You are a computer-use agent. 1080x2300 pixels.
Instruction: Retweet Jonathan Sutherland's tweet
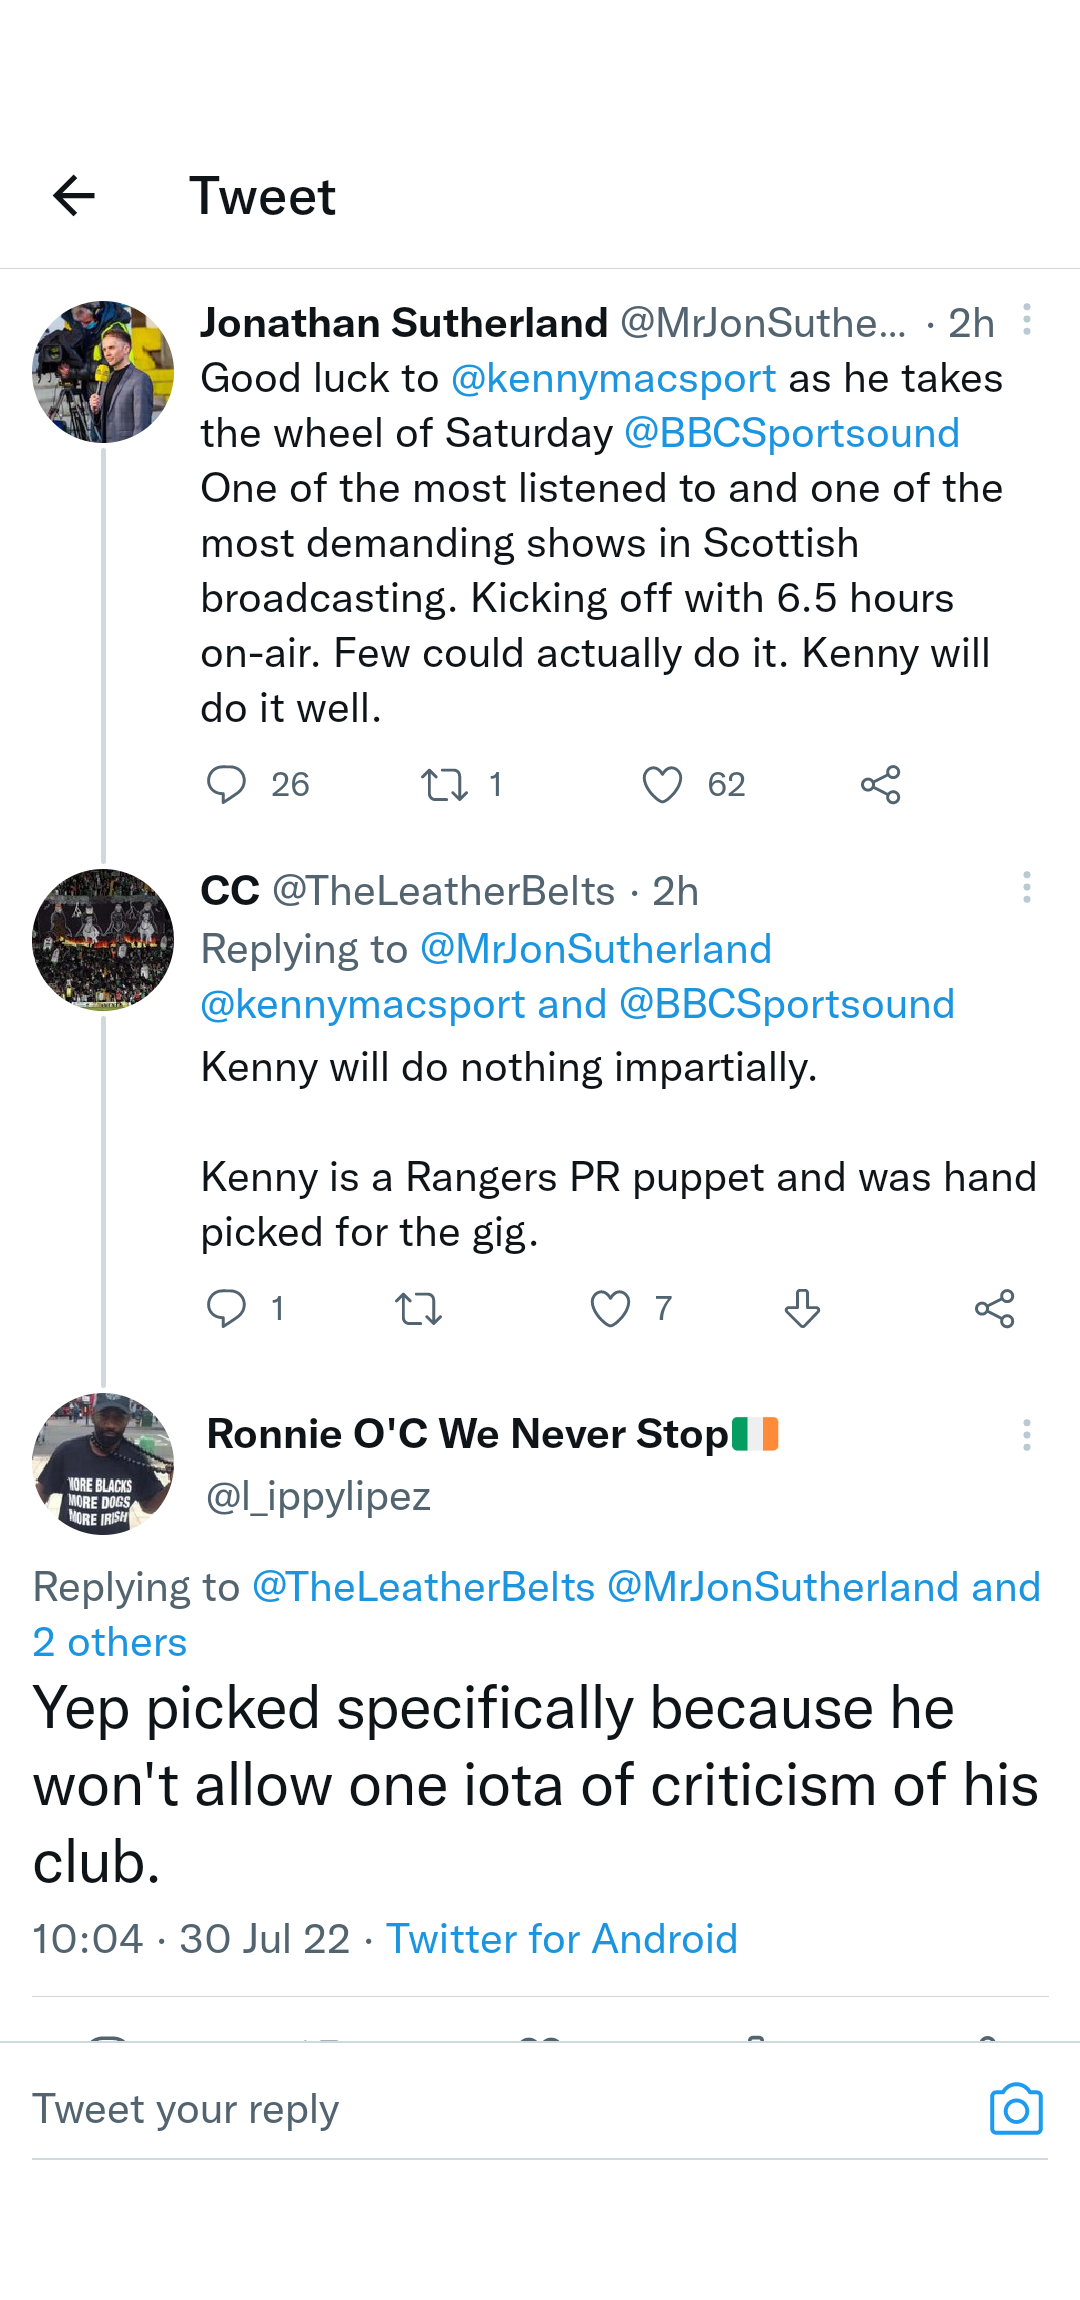click(444, 785)
